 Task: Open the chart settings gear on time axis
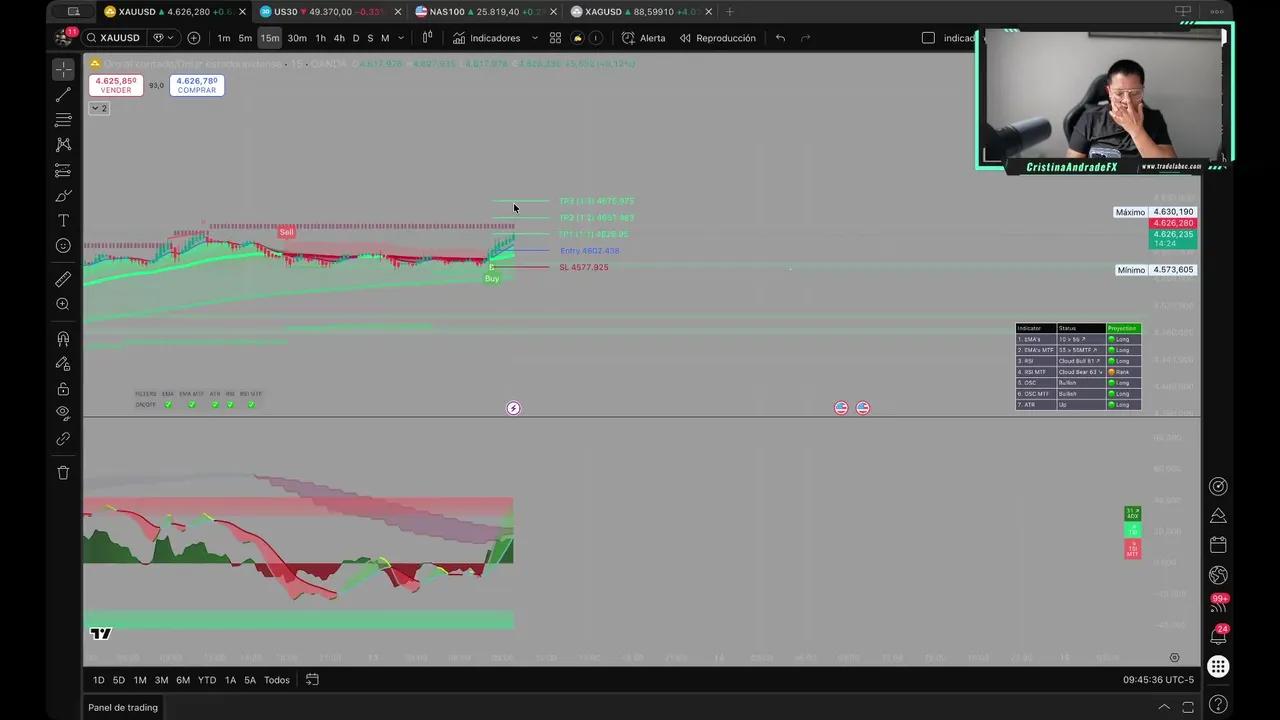pyautogui.click(x=1174, y=658)
